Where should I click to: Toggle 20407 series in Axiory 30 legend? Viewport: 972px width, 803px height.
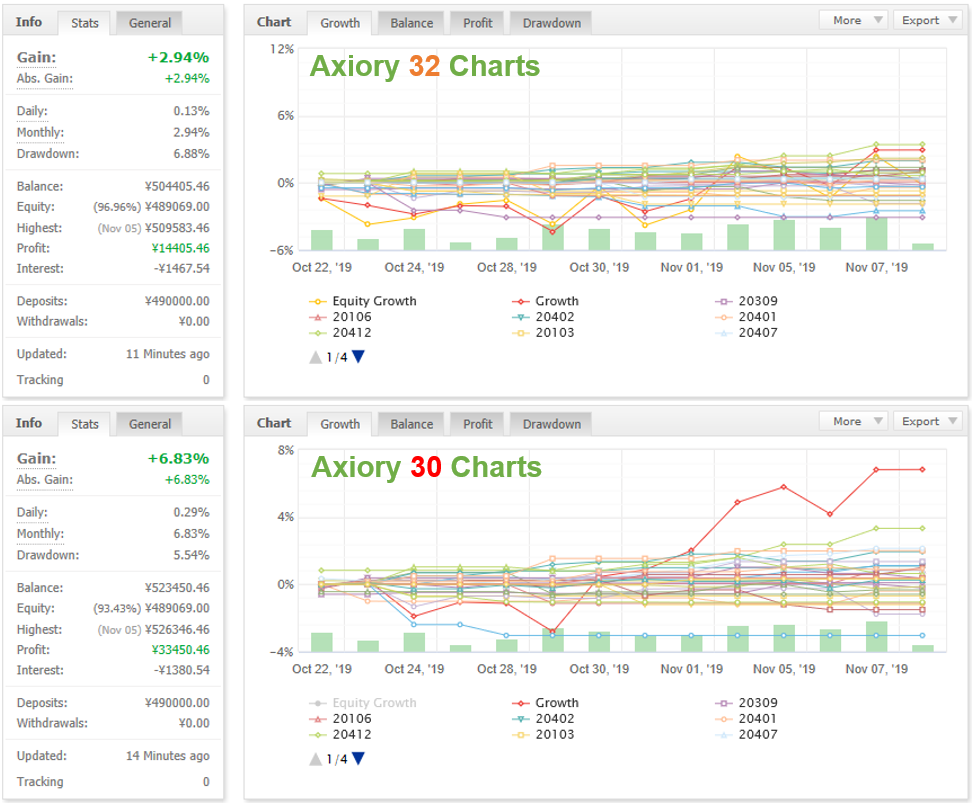(x=746, y=735)
